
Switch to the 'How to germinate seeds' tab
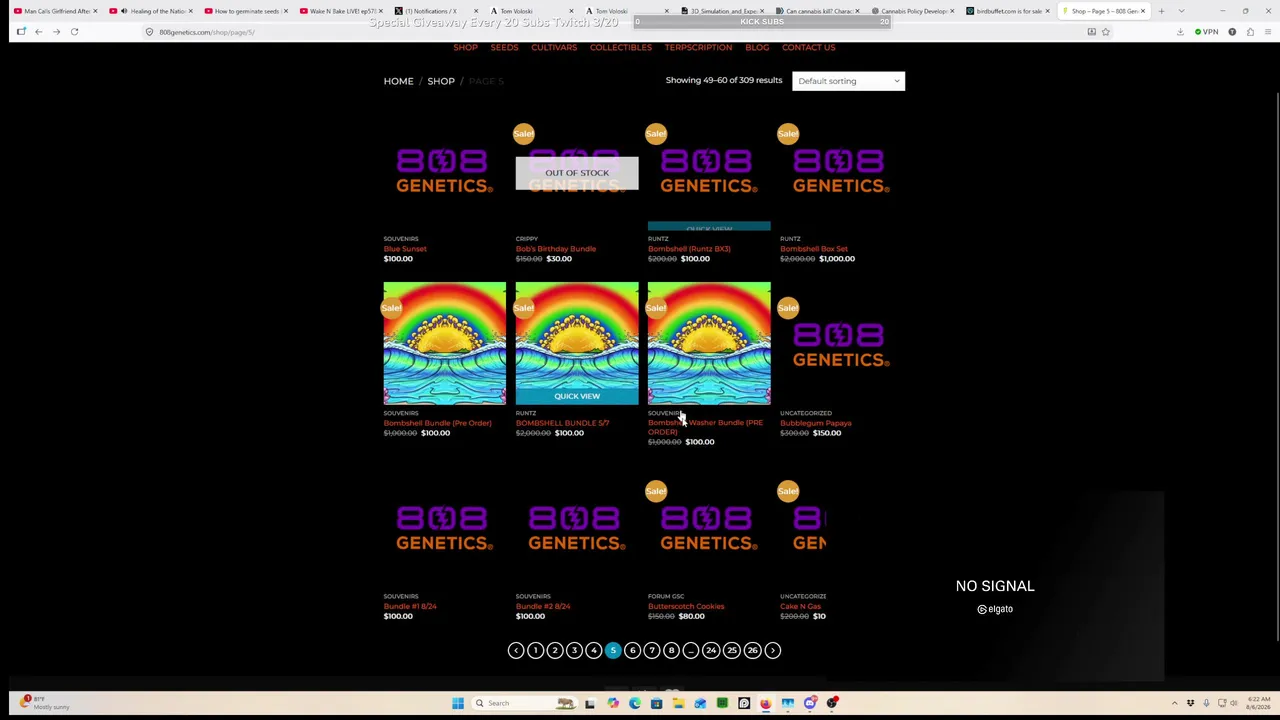click(245, 11)
